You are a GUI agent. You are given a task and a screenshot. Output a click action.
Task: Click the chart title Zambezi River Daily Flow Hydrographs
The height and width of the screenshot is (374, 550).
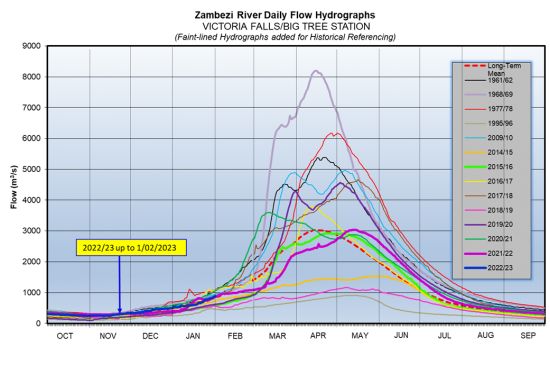(x=285, y=15)
